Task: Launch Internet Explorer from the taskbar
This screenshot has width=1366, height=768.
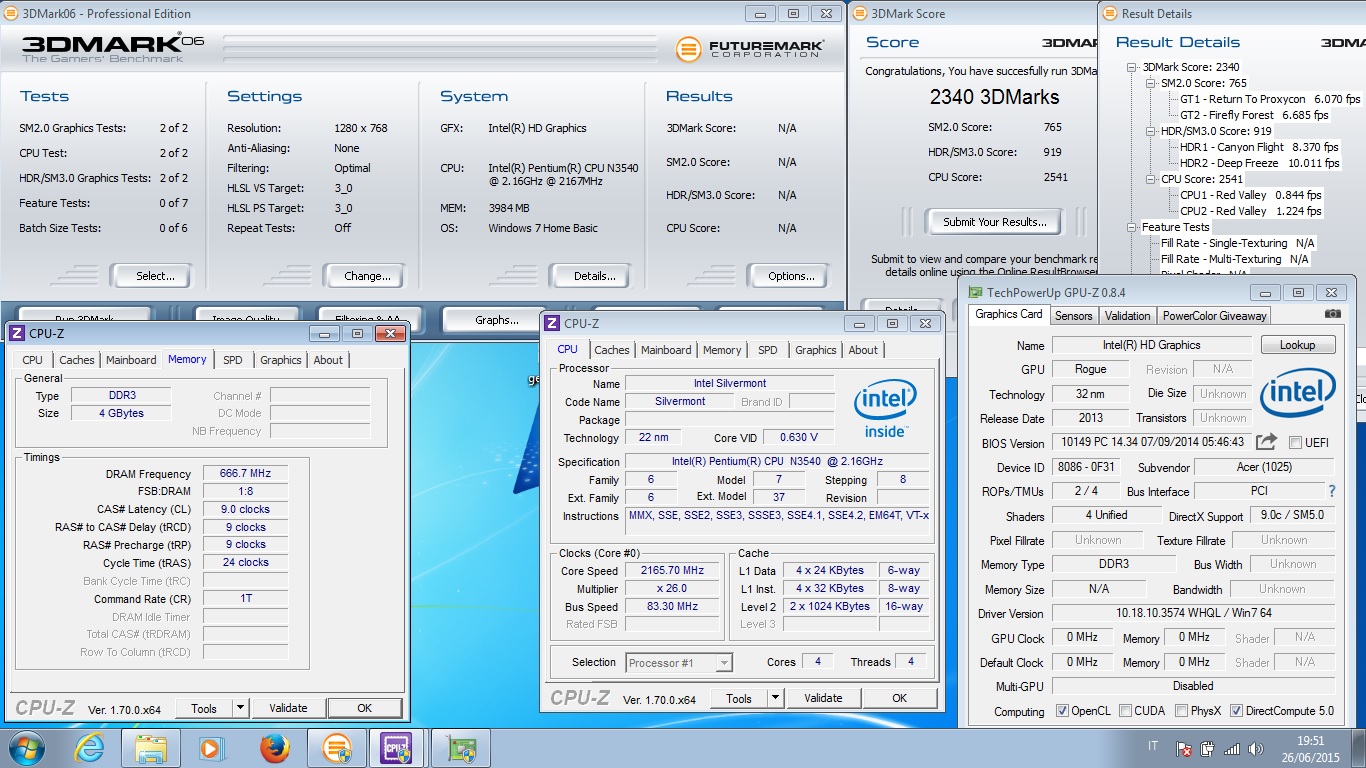Action: [x=89, y=748]
